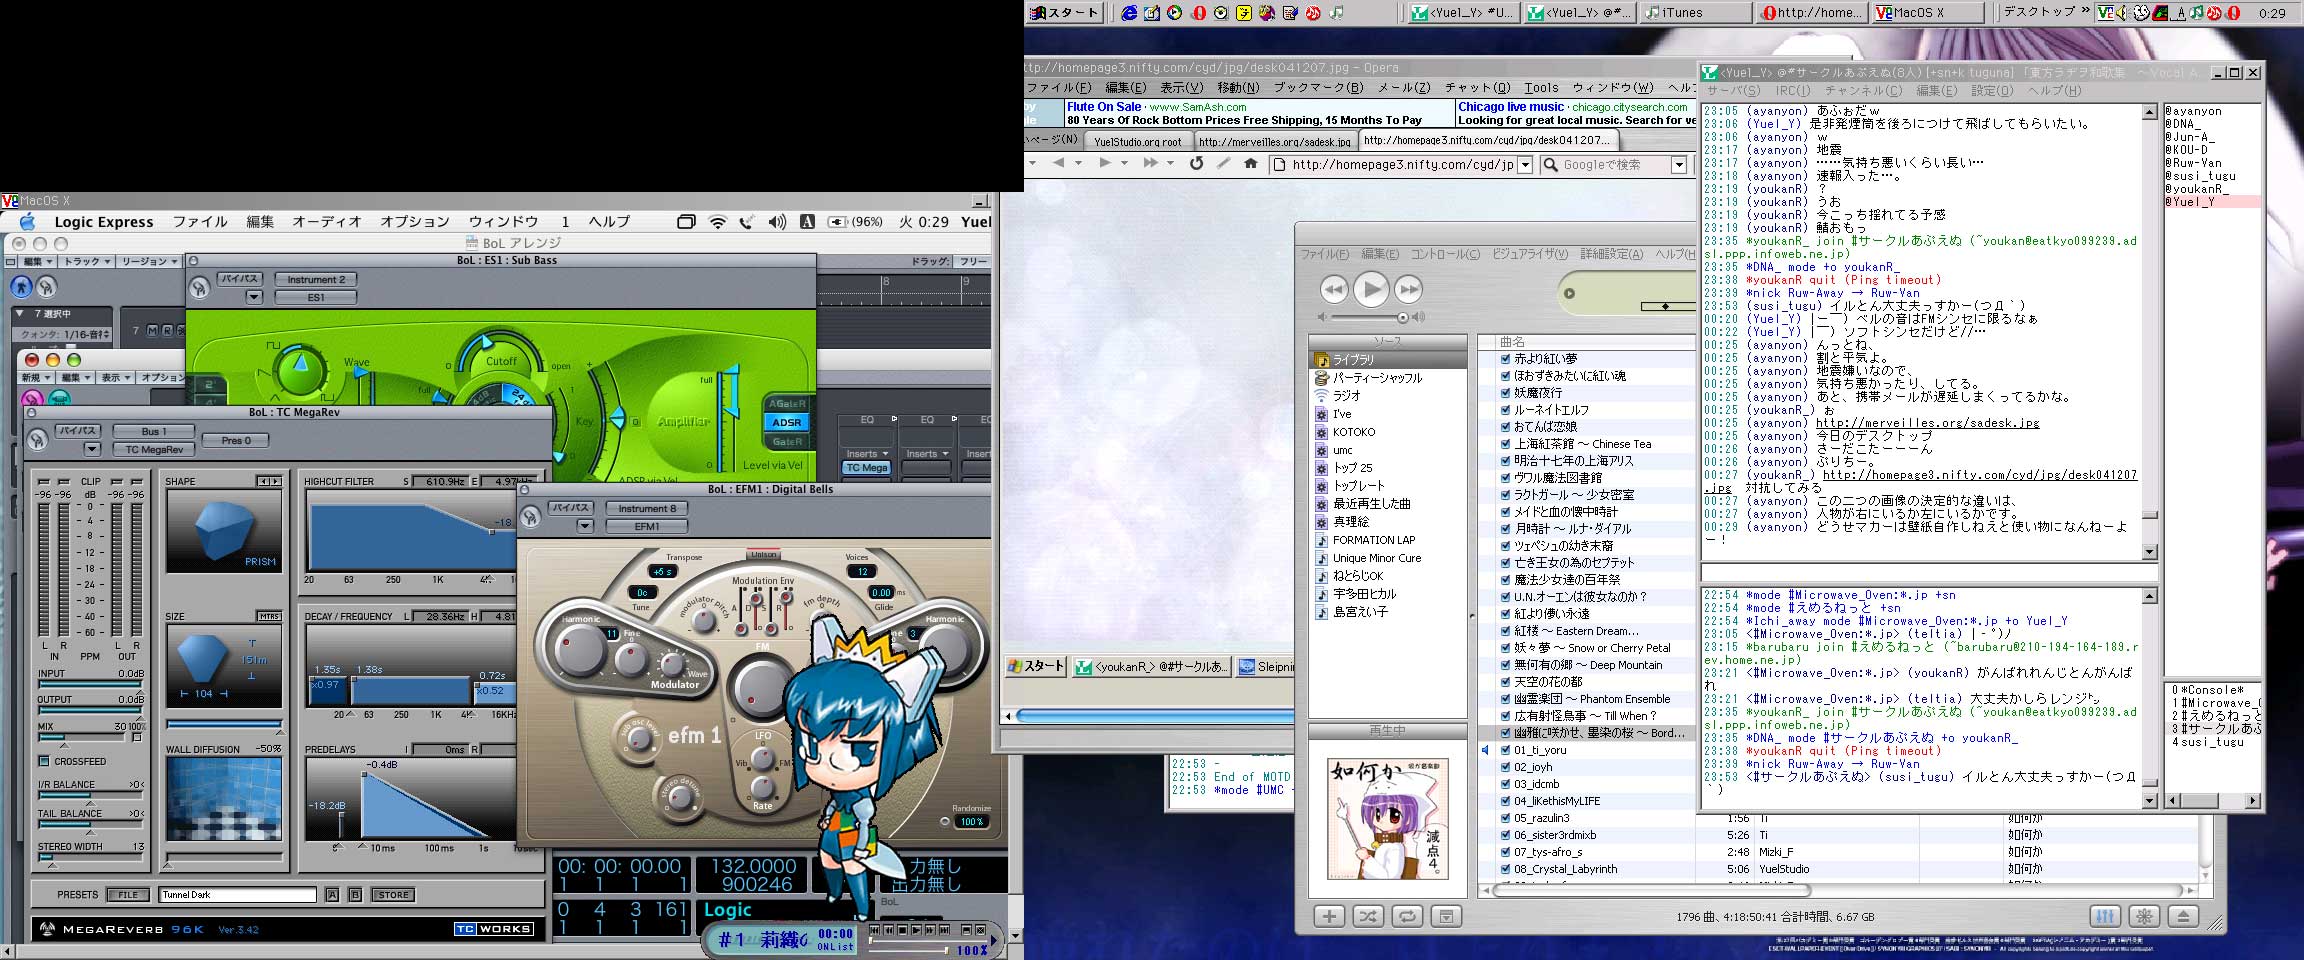Click the Internet Explorer quick launch icon

(1129, 13)
